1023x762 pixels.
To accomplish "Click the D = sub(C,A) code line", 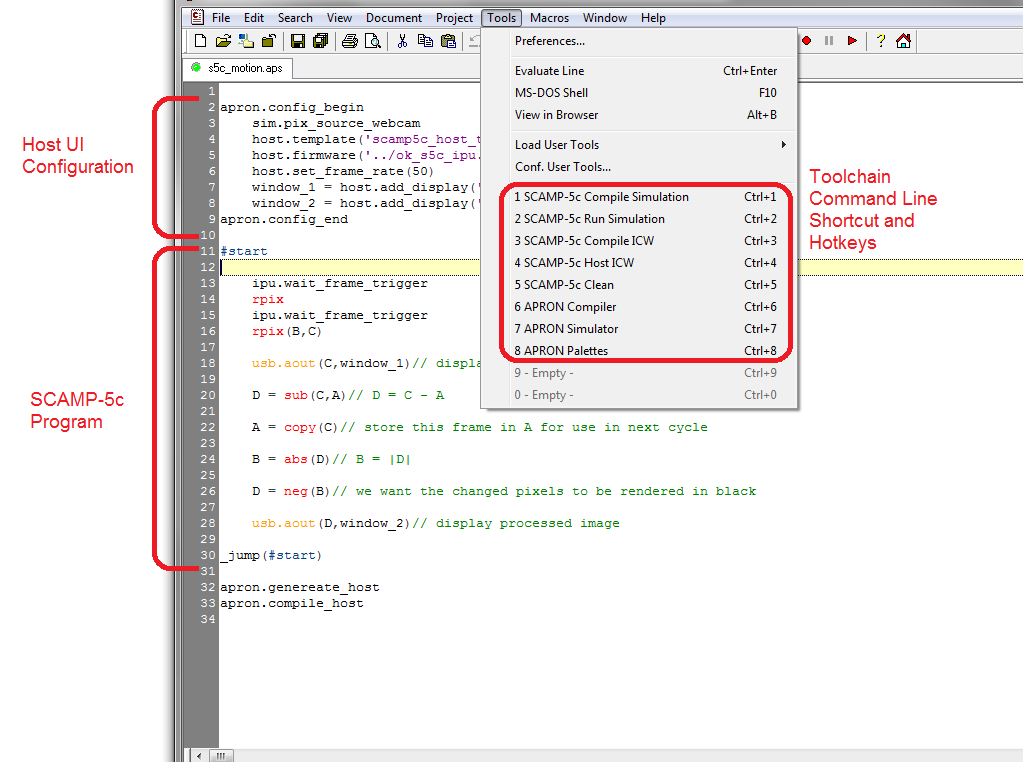I will (348, 395).
